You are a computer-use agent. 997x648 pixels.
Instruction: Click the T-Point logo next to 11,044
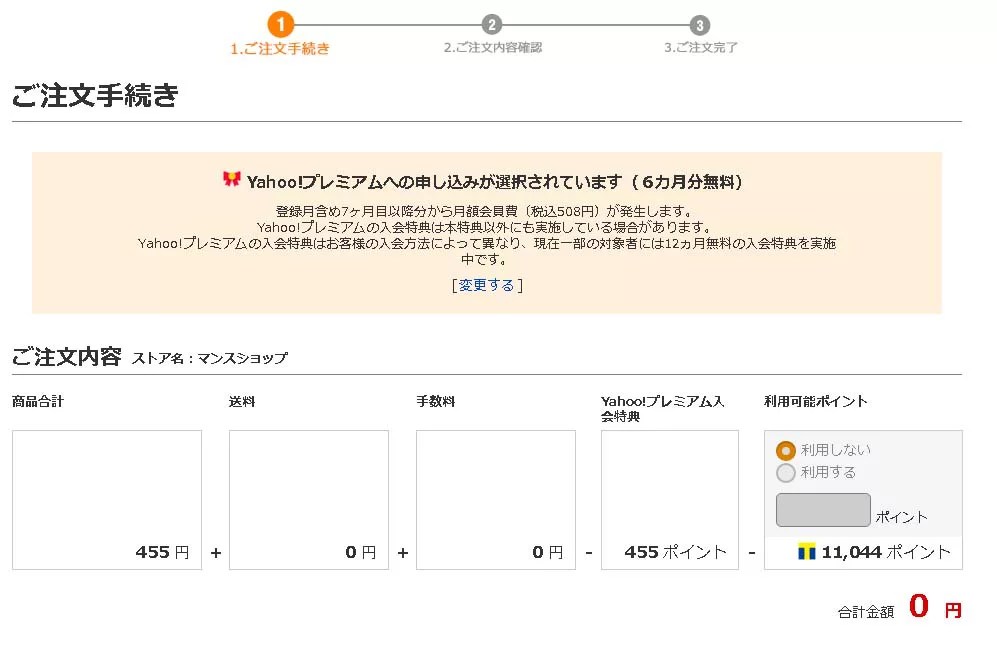806,551
